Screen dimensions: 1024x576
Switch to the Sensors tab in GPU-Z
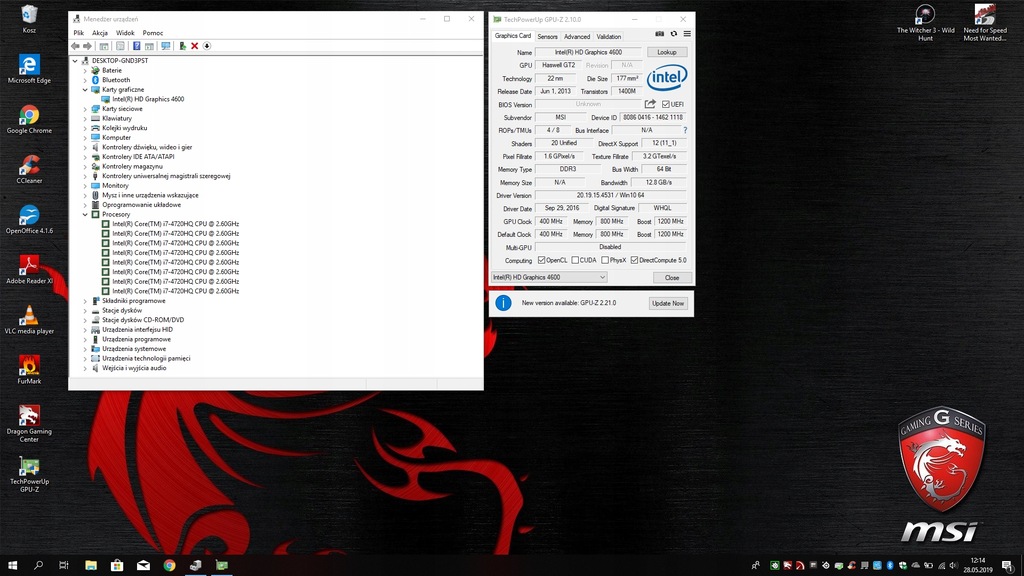pos(547,37)
